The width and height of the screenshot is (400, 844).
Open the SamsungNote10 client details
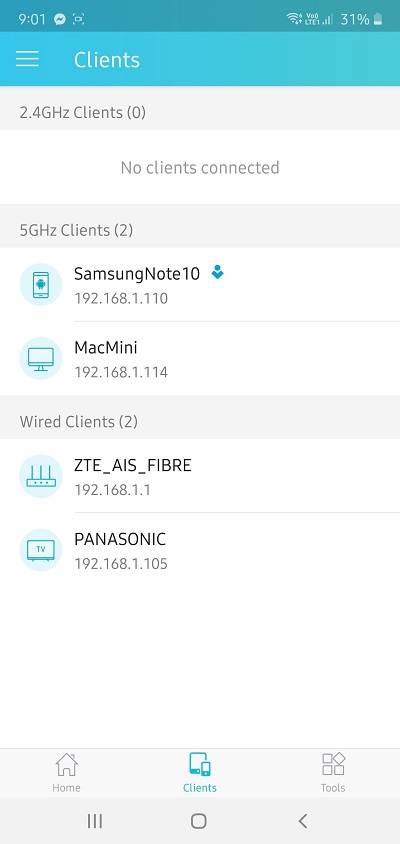pos(200,285)
